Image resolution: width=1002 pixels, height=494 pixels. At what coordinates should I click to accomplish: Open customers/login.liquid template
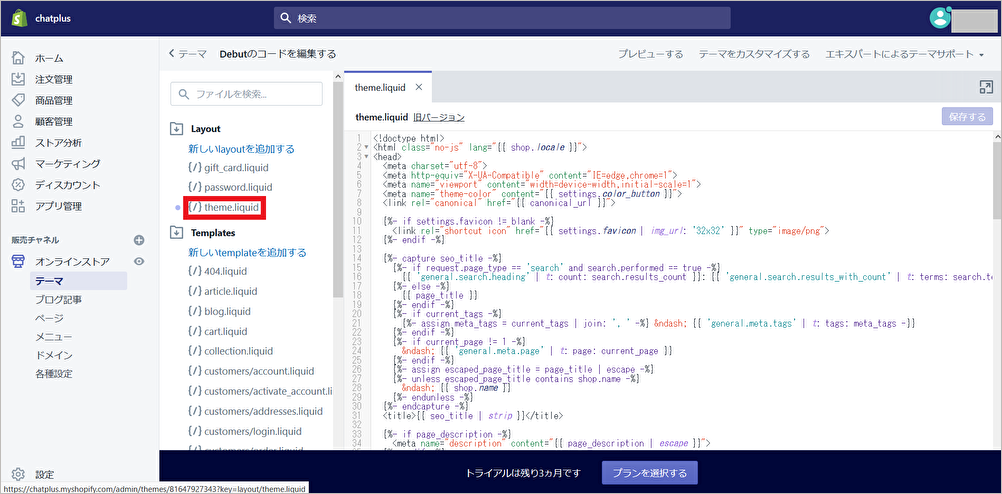[x=245, y=431]
